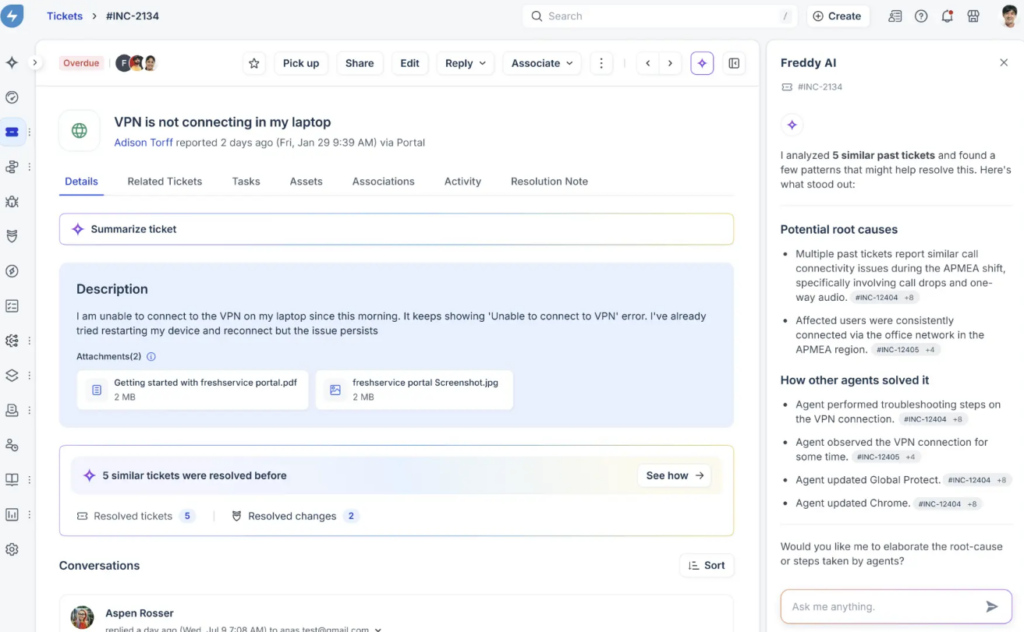The image size is (1024, 632).
Task: Switch to the Activity tab
Action: pos(462,182)
